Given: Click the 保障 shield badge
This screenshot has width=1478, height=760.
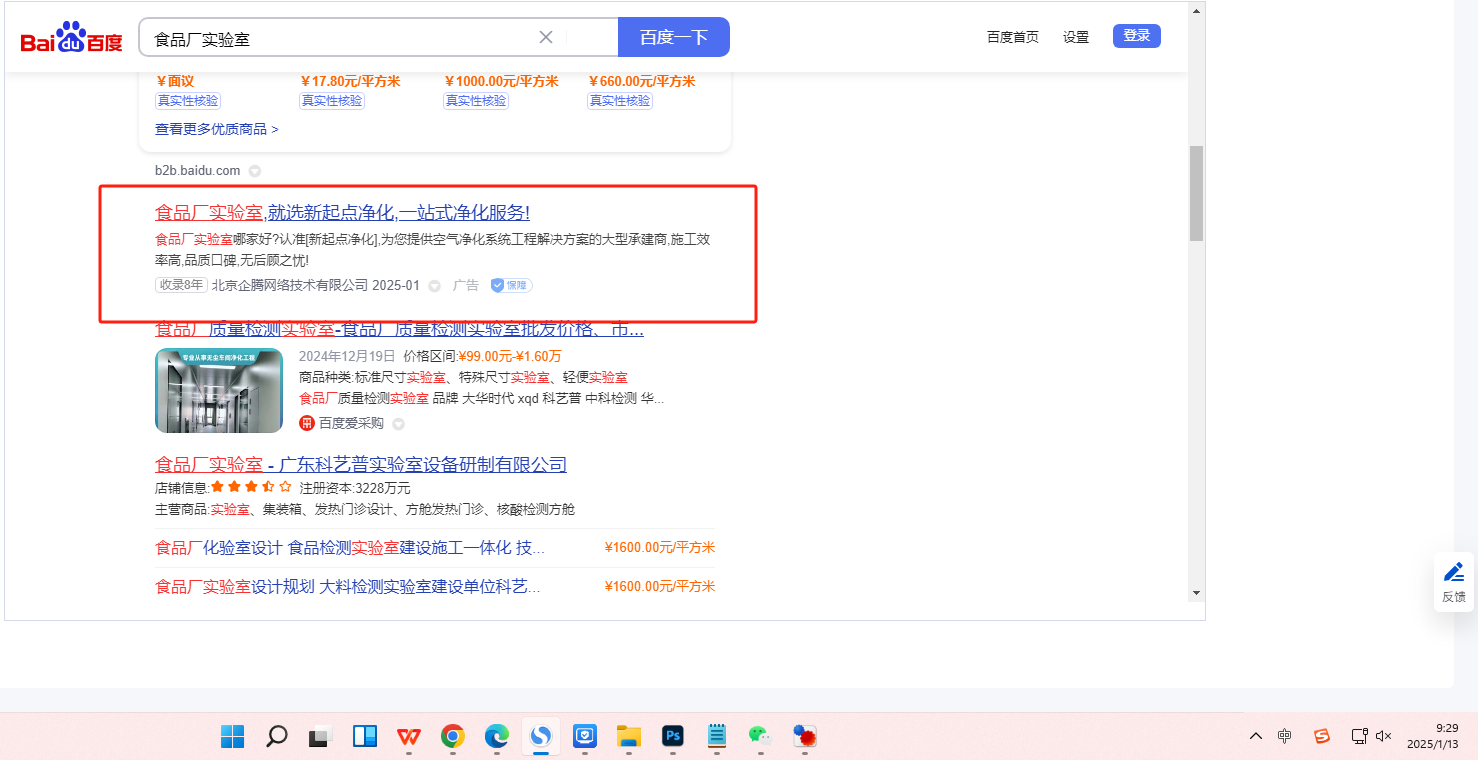Looking at the screenshot, I should coord(511,286).
